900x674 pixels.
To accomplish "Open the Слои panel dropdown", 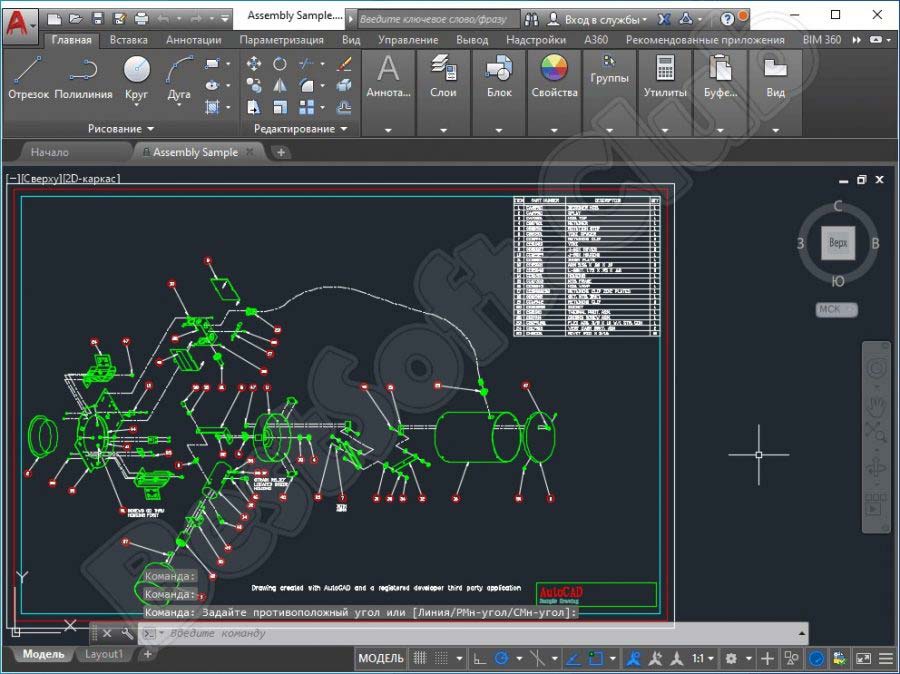I will tap(443, 130).
